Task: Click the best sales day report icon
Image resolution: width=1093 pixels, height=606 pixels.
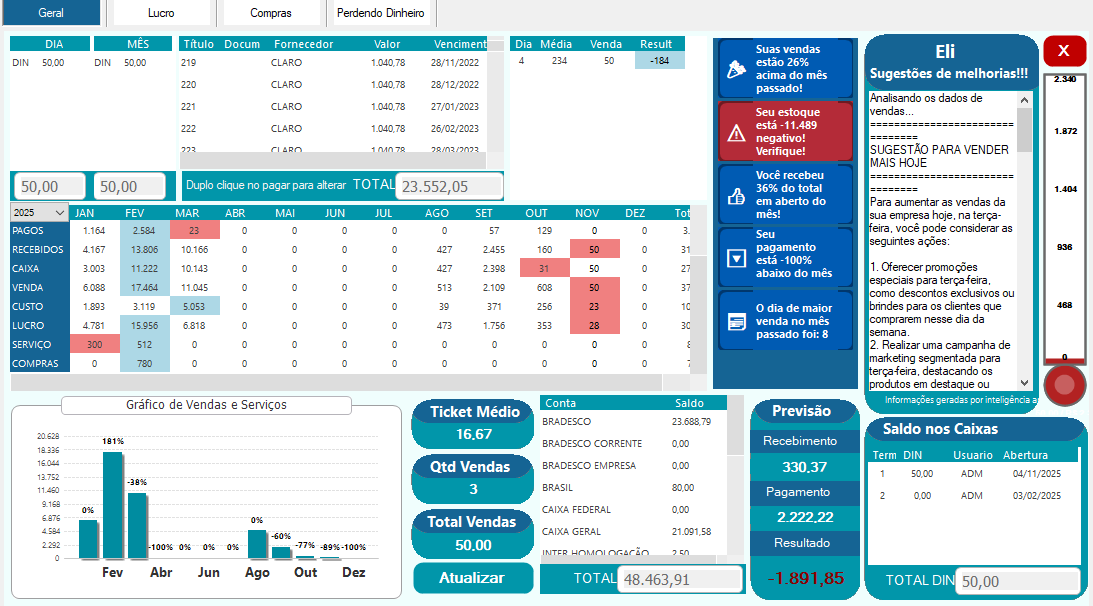Action: [x=736, y=322]
